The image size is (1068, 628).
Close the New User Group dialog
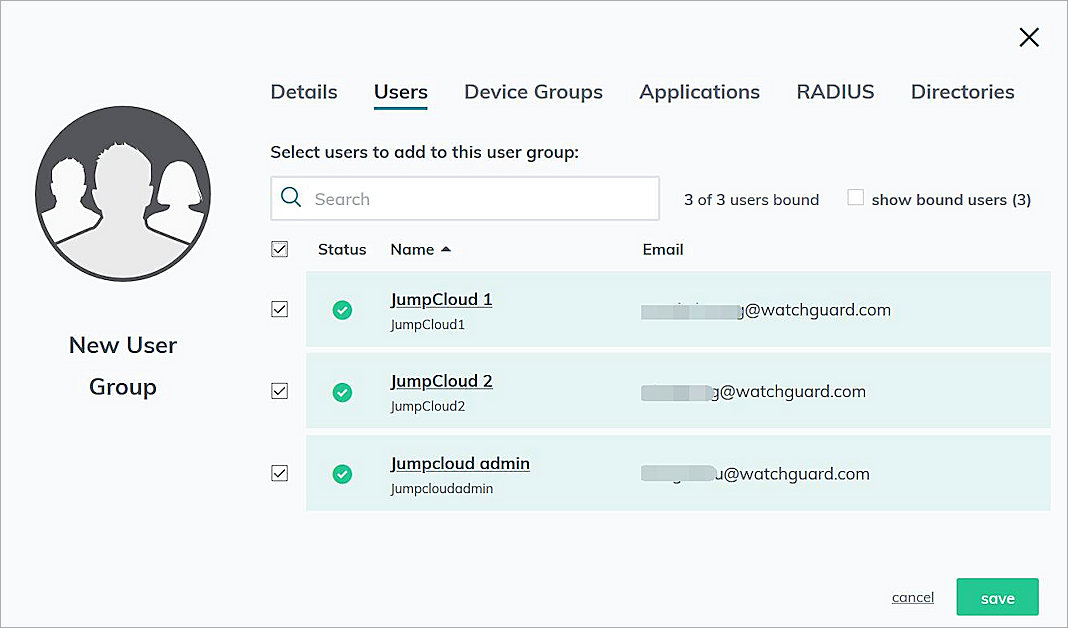click(1029, 37)
